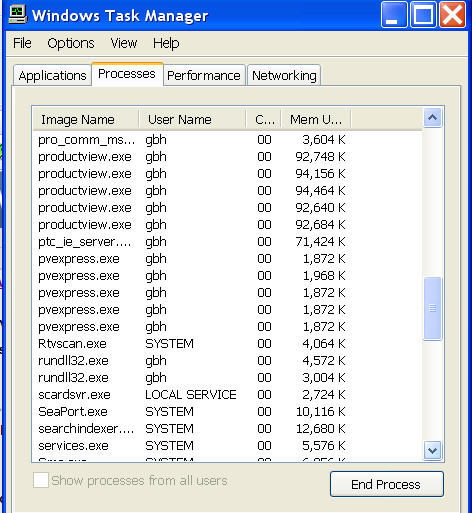Click the 2,724 K memory value

(324, 395)
